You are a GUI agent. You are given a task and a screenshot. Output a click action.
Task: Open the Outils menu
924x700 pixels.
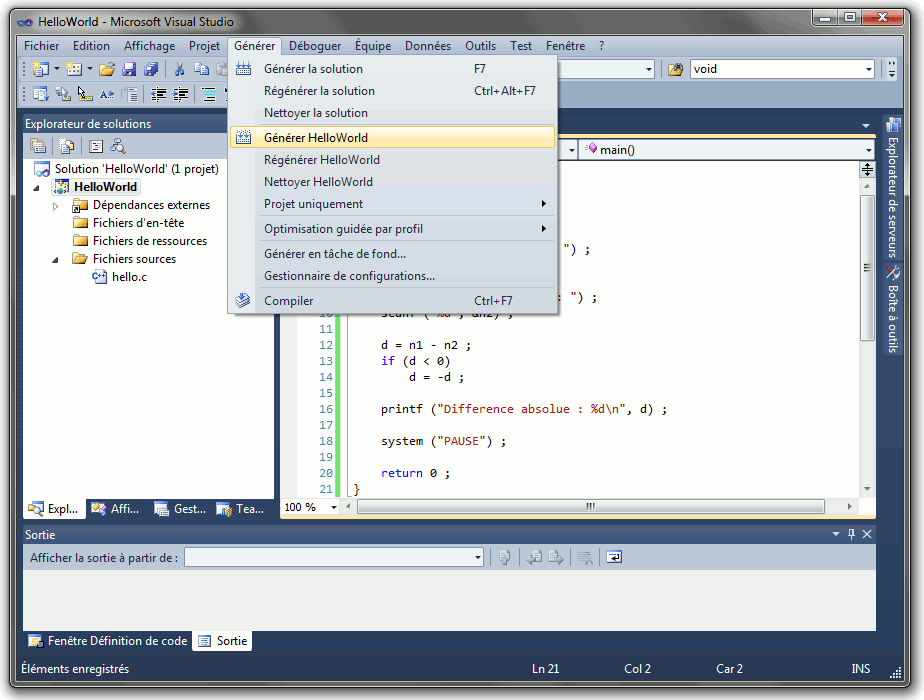[x=480, y=46]
